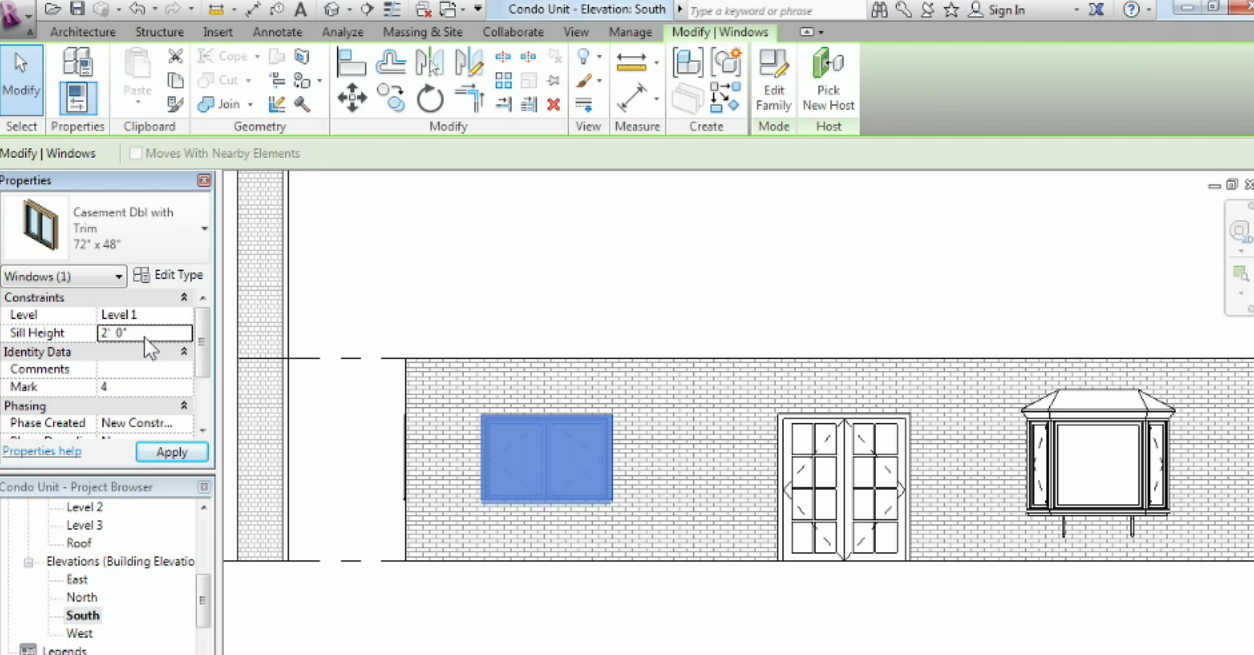This screenshot has width=1254, height=655.
Task: Open the Insert ribbon tab
Action: point(218,32)
